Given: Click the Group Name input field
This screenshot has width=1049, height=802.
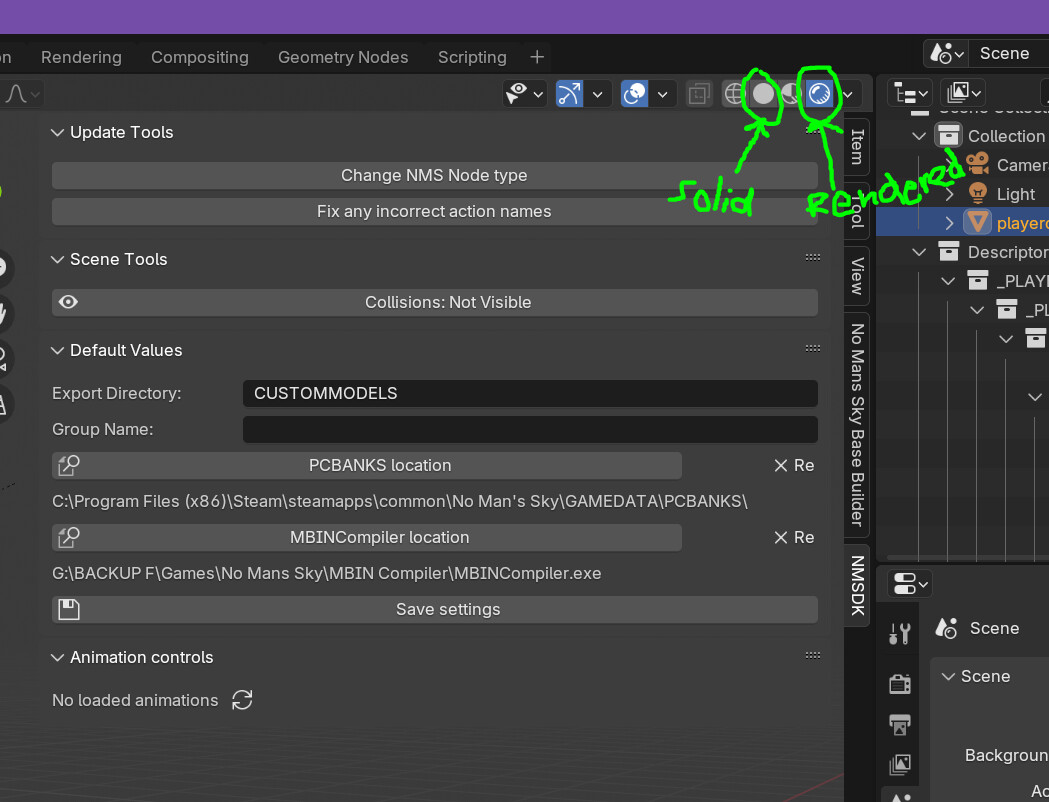Looking at the screenshot, I should (x=530, y=429).
